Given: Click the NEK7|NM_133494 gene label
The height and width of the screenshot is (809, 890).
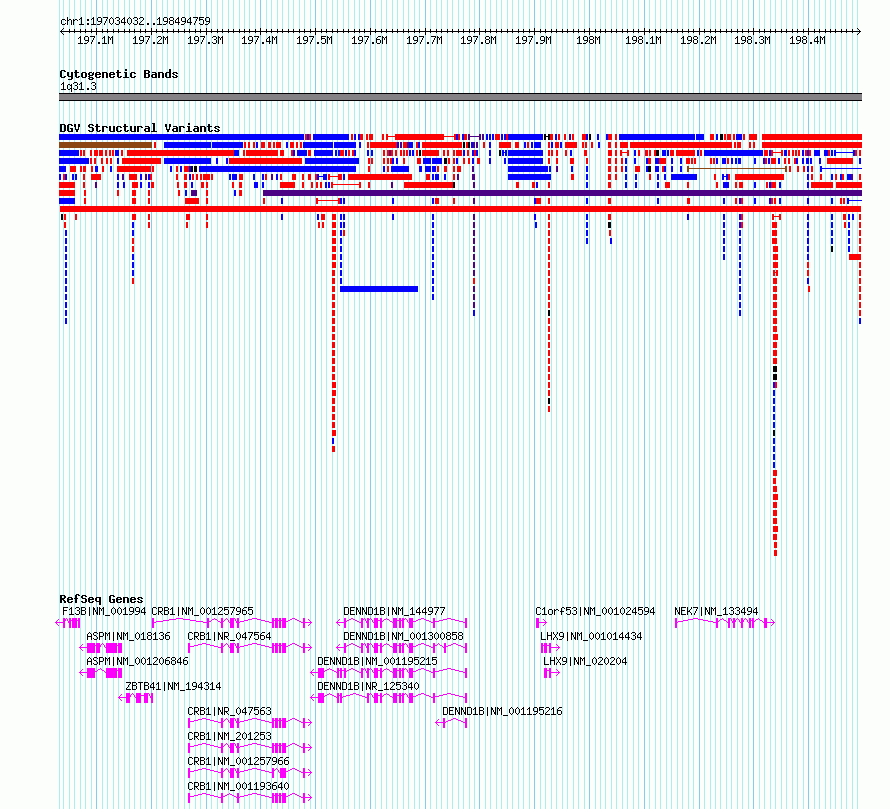Looking at the screenshot, I should coord(716,611).
